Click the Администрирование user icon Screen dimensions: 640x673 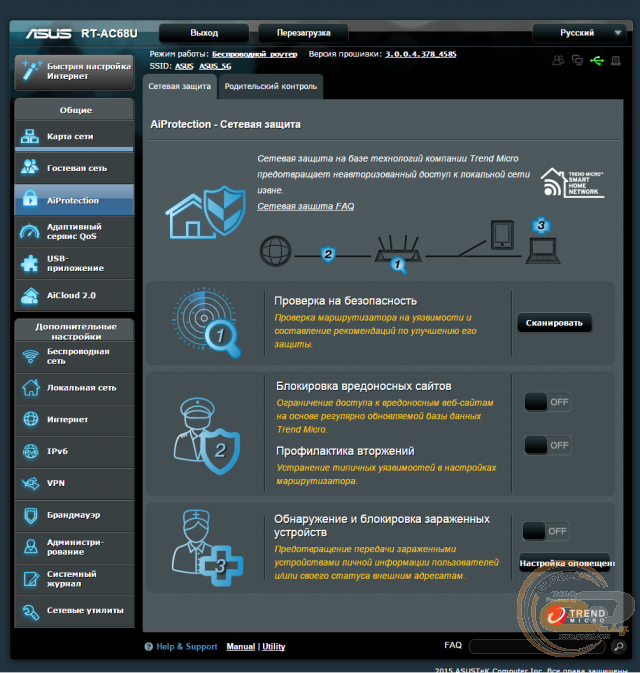point(30,547)
